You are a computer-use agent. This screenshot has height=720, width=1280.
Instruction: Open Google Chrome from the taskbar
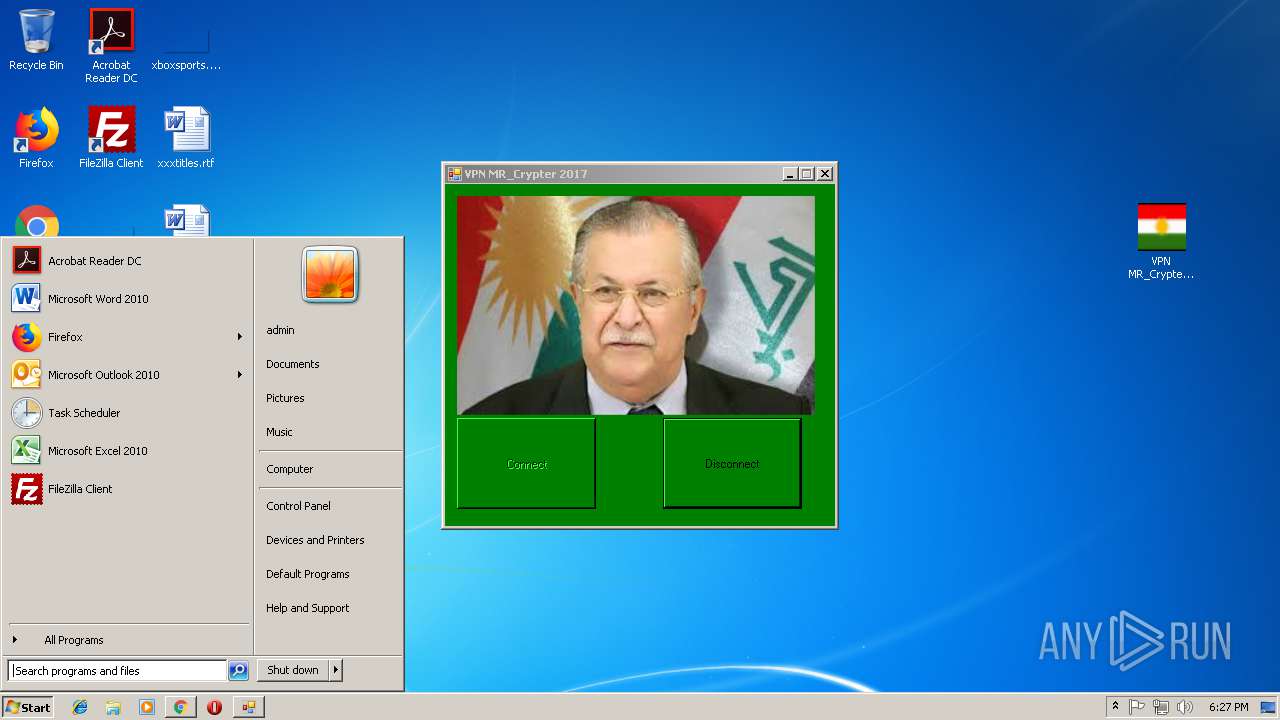[x=180, y=707]
